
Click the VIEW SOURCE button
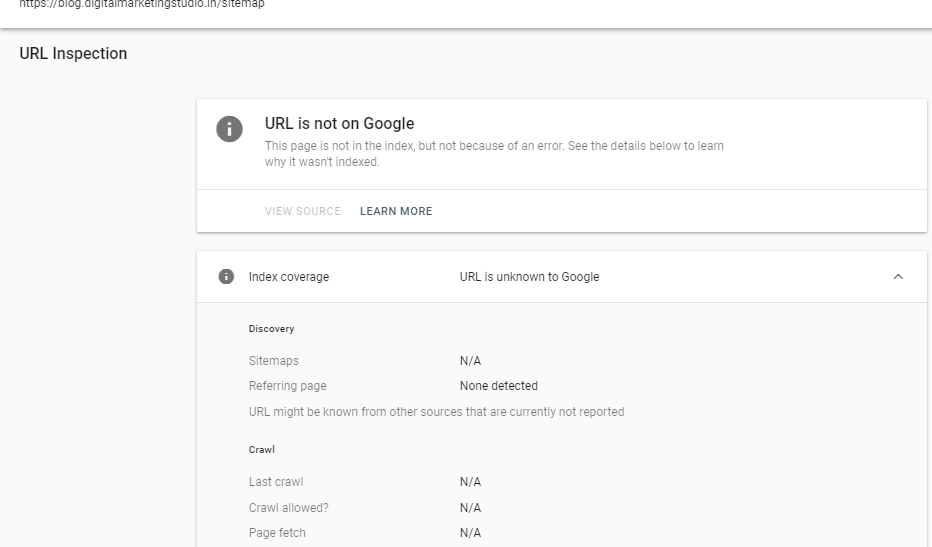click(x=302, y=212)
